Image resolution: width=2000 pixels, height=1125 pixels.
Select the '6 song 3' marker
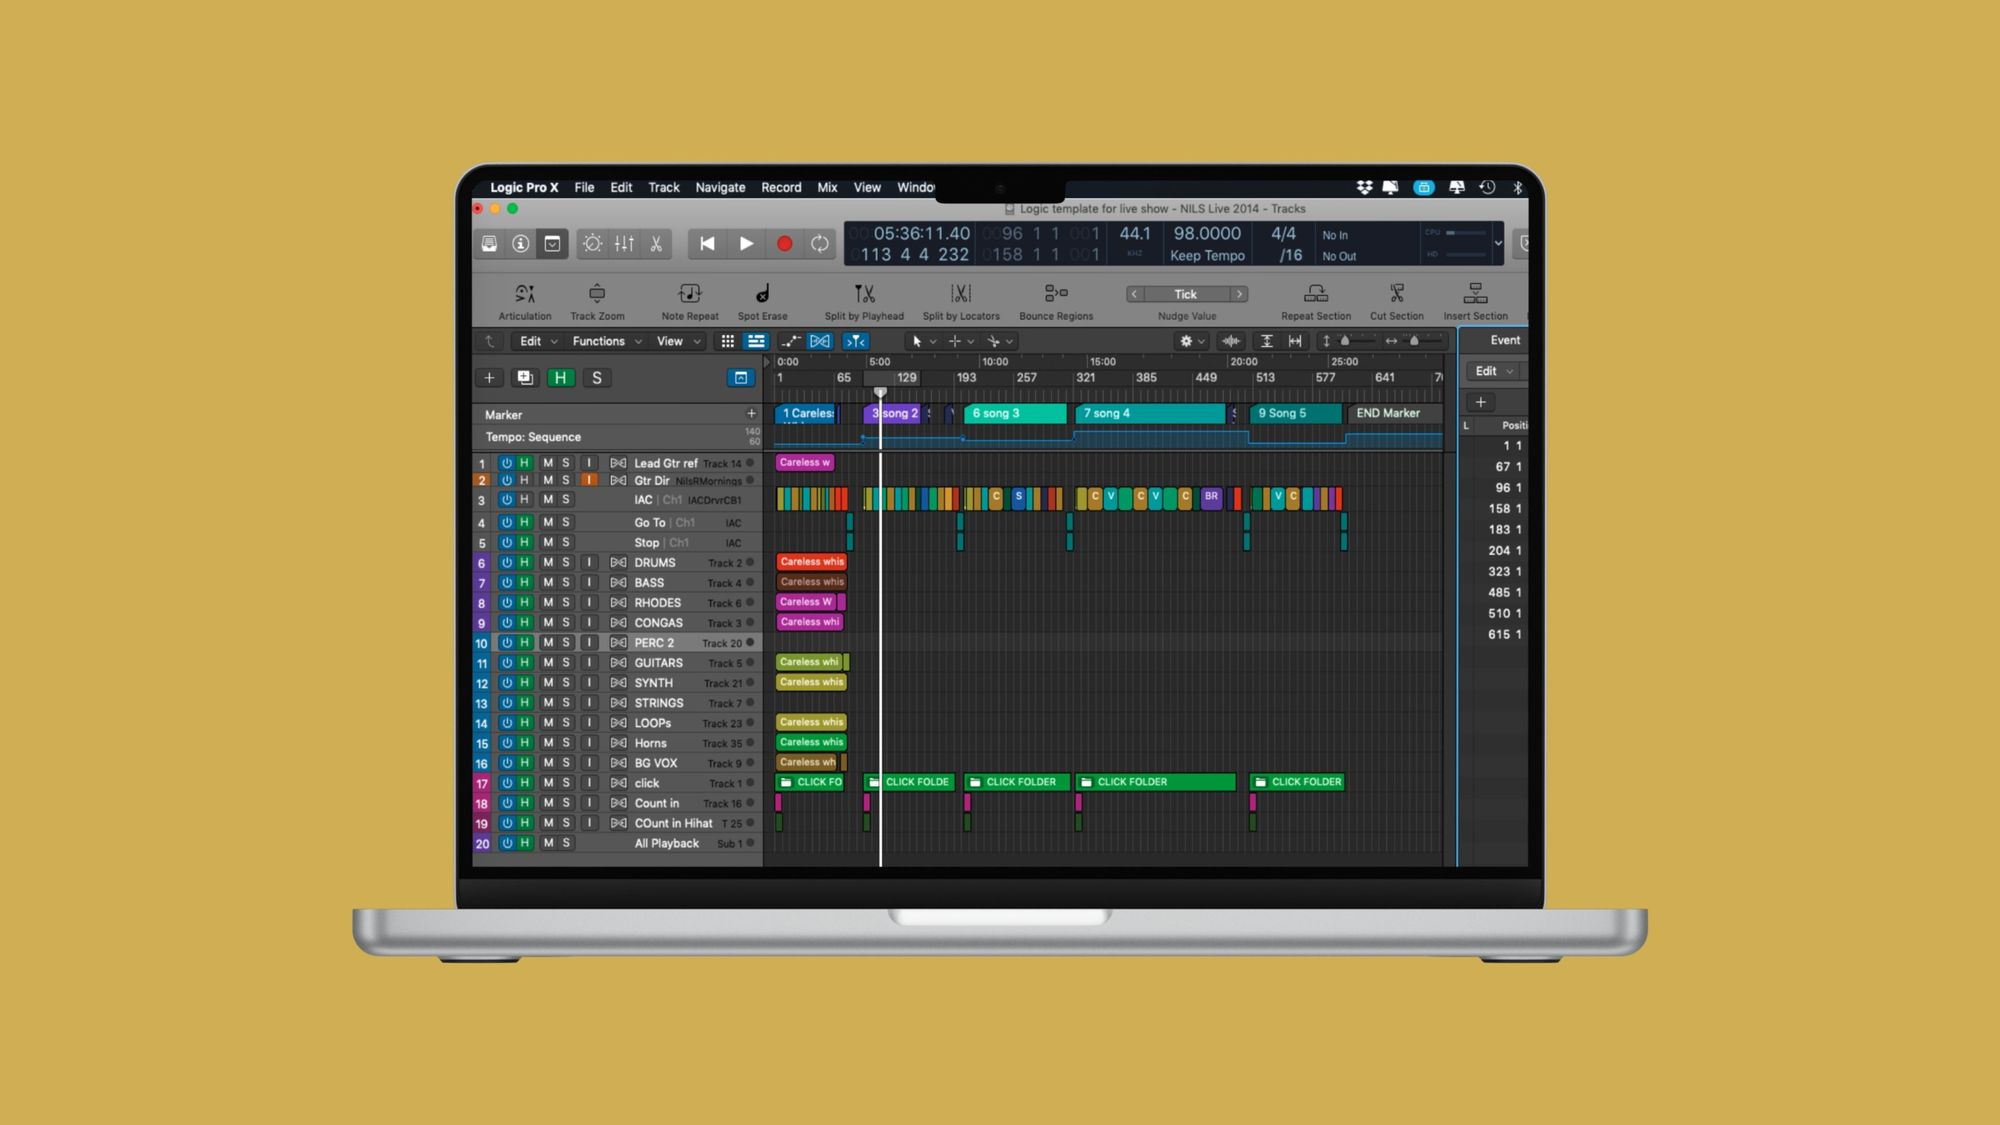point(1015,414)
